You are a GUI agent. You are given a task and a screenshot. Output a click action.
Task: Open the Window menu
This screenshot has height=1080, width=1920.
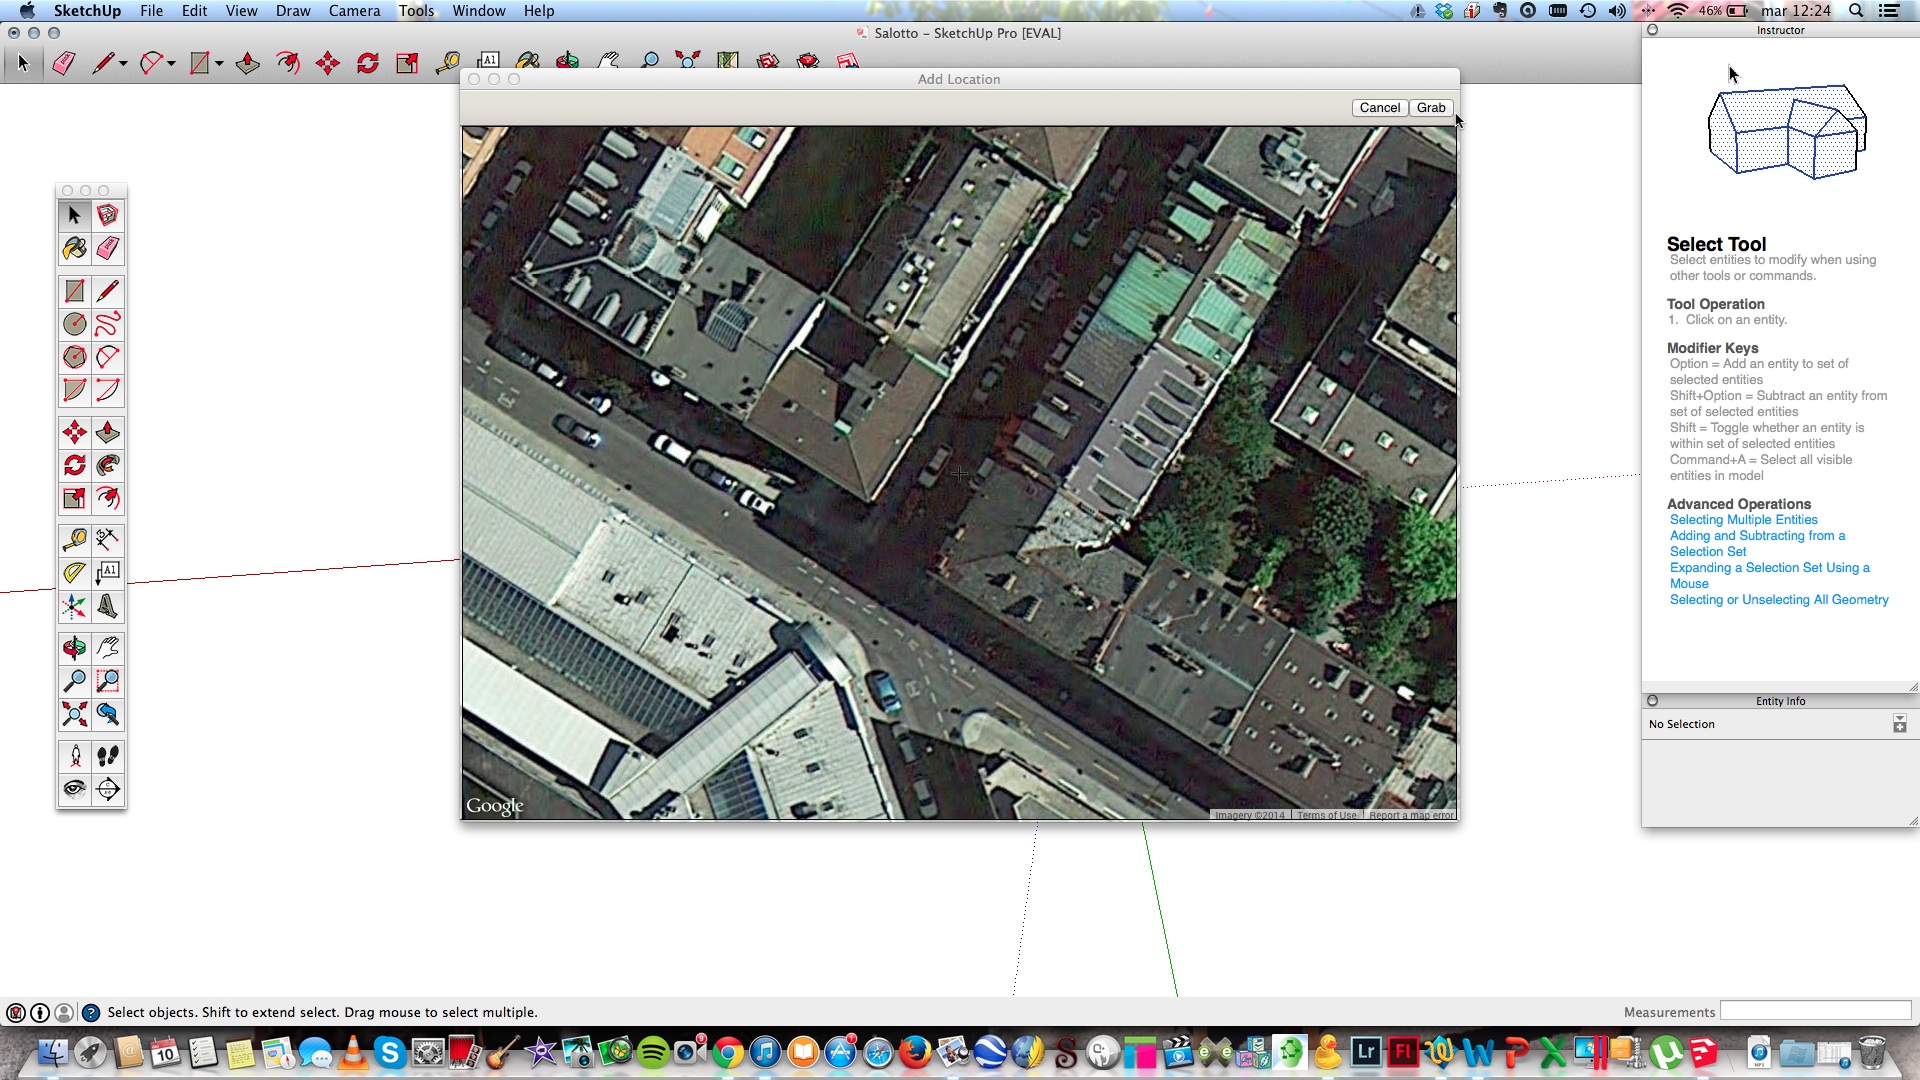point(479,11)
